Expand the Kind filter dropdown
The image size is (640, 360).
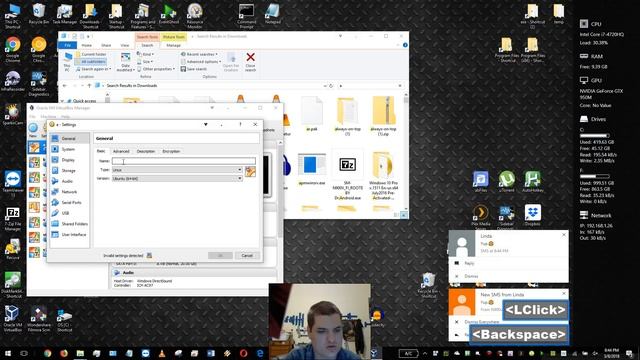pos(145,54)
